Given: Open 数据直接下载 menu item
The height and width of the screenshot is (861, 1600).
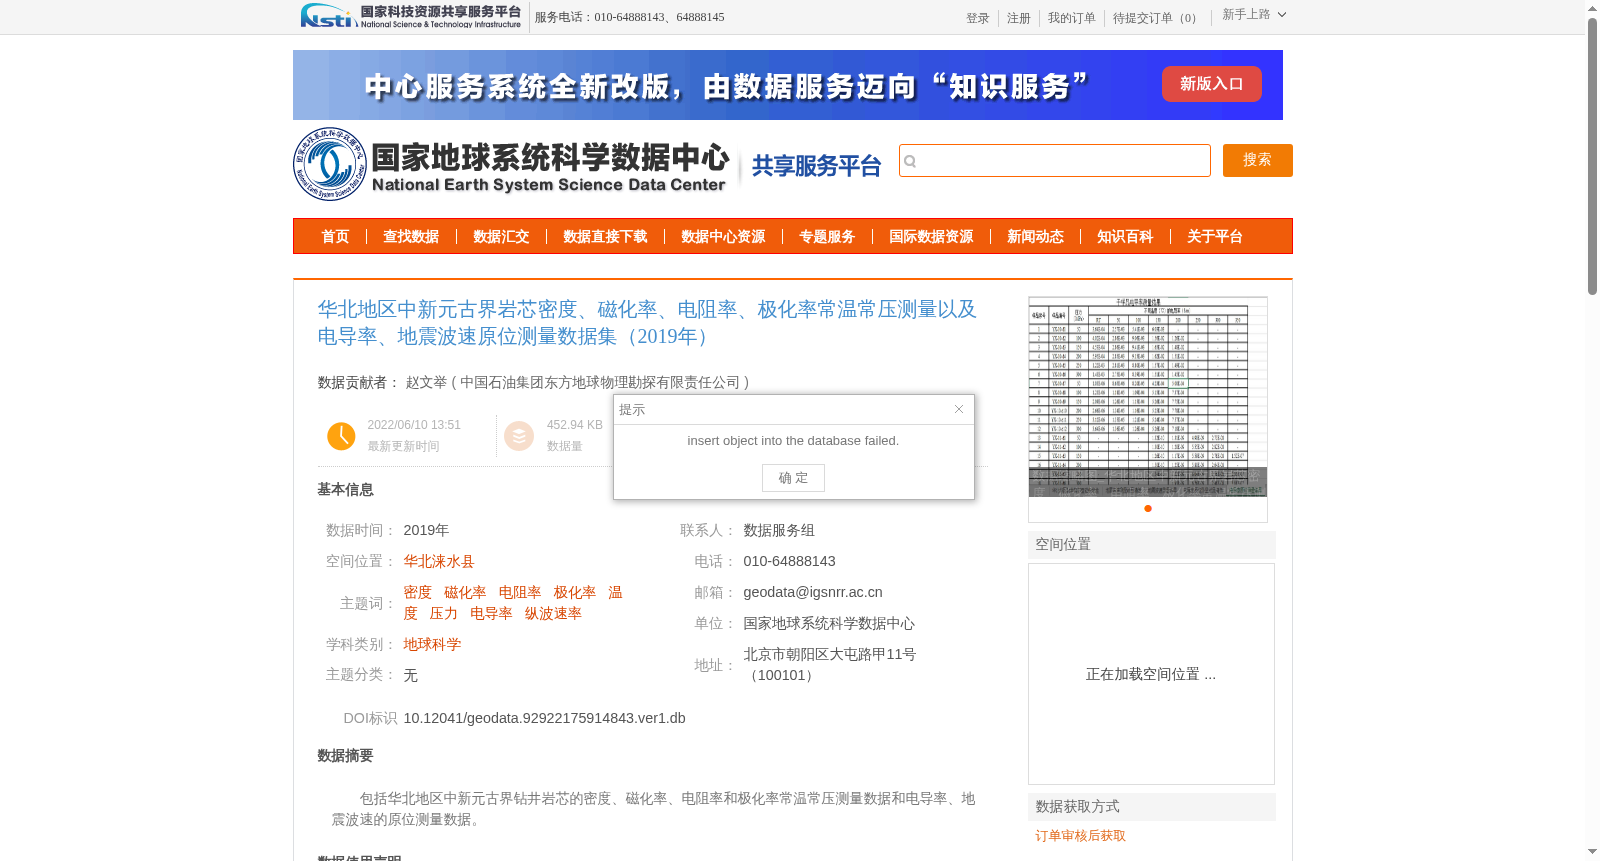Looking at the screenshot, I should [x=605, y=237].
